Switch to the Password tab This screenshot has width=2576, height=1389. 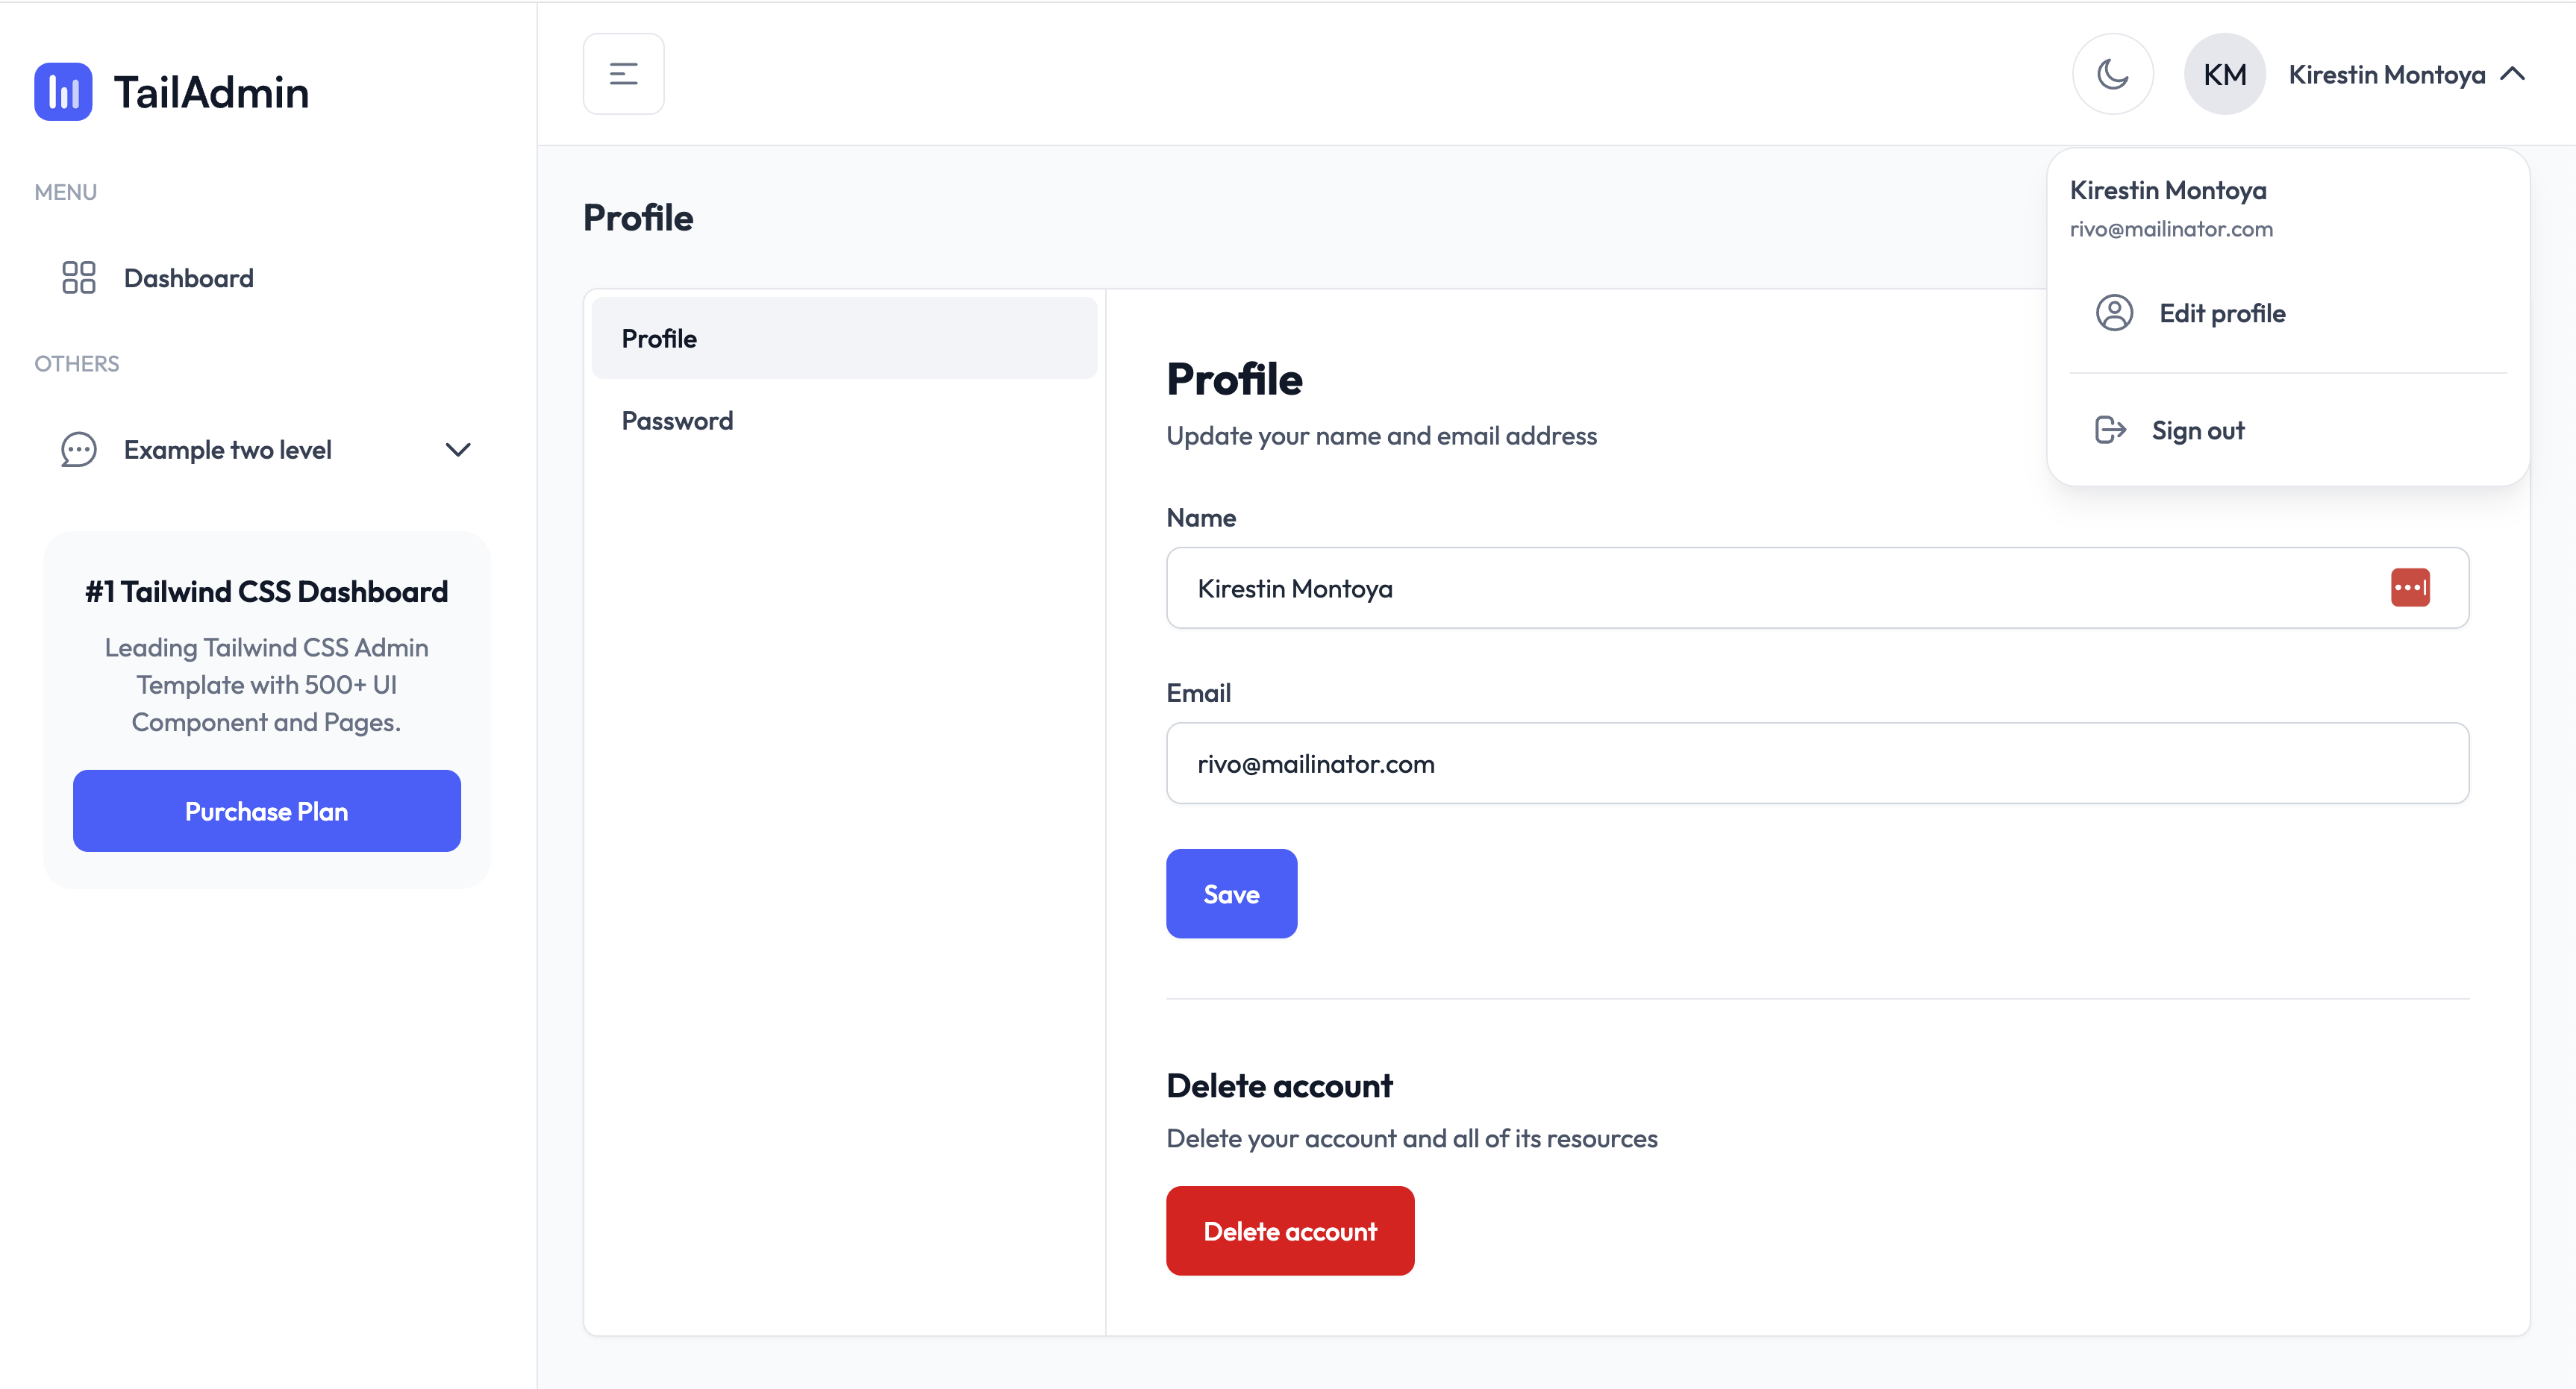click(x=677, y=421)
